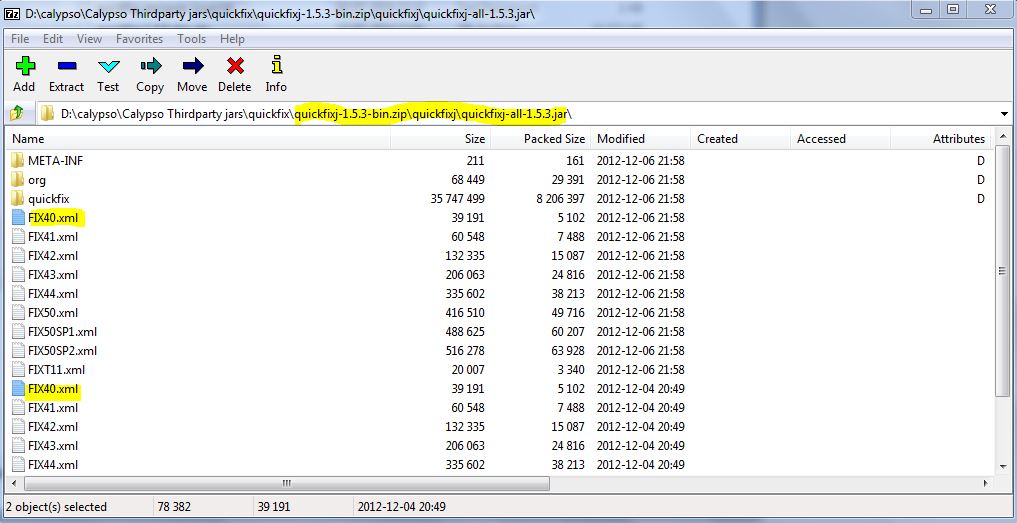The width and height of the screenshot is (1017, 523).
Task: Select FIX41.xml dated 2012-12-04
Action: 53,408
